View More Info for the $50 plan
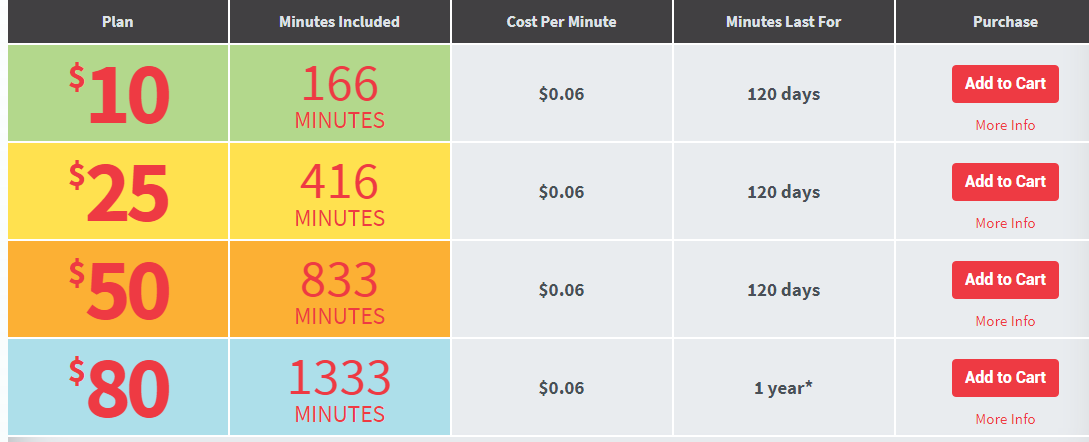Viewport: 1089px width, 442px height. [1005, 322]
